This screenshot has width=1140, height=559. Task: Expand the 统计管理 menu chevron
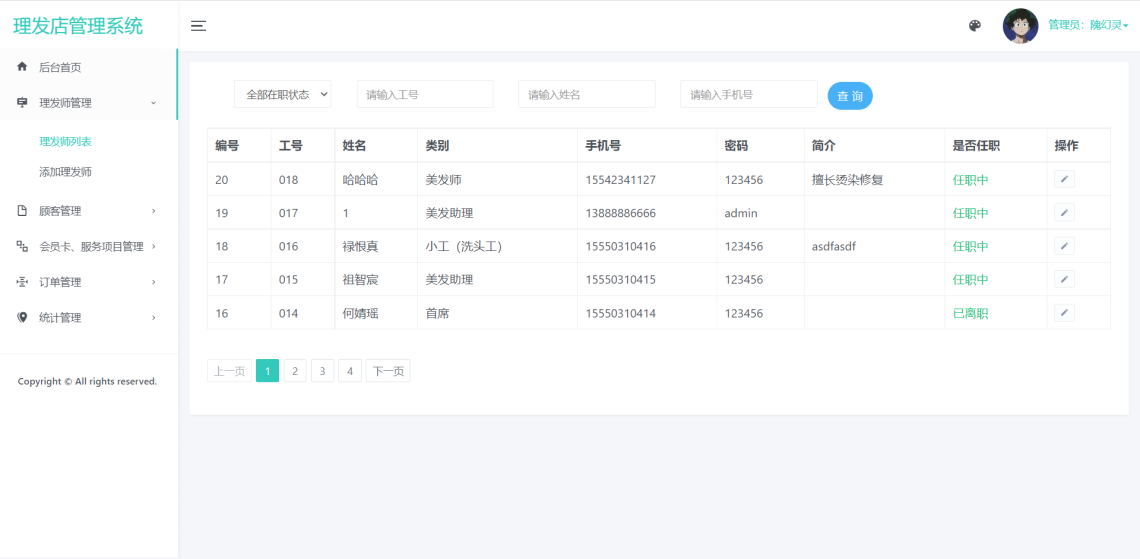[153, 318]
